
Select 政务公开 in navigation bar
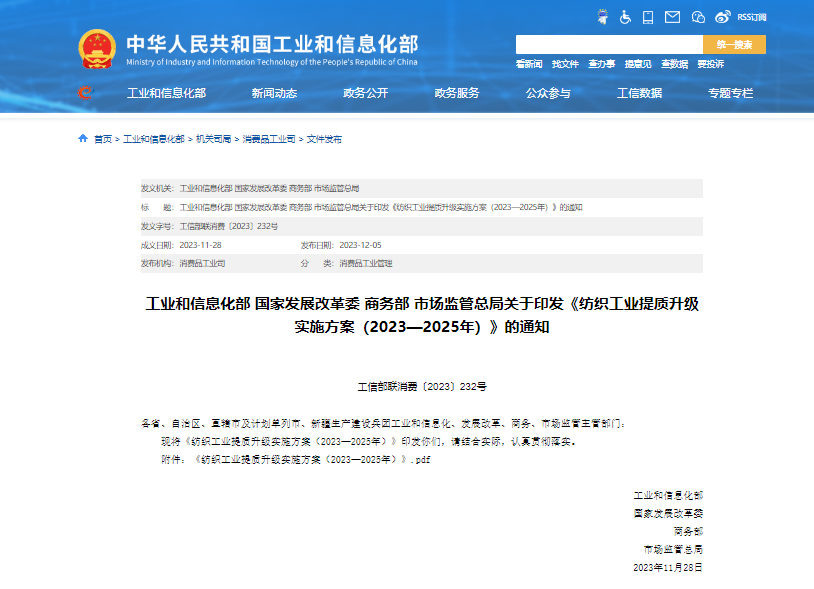click(x=365, y=93)
